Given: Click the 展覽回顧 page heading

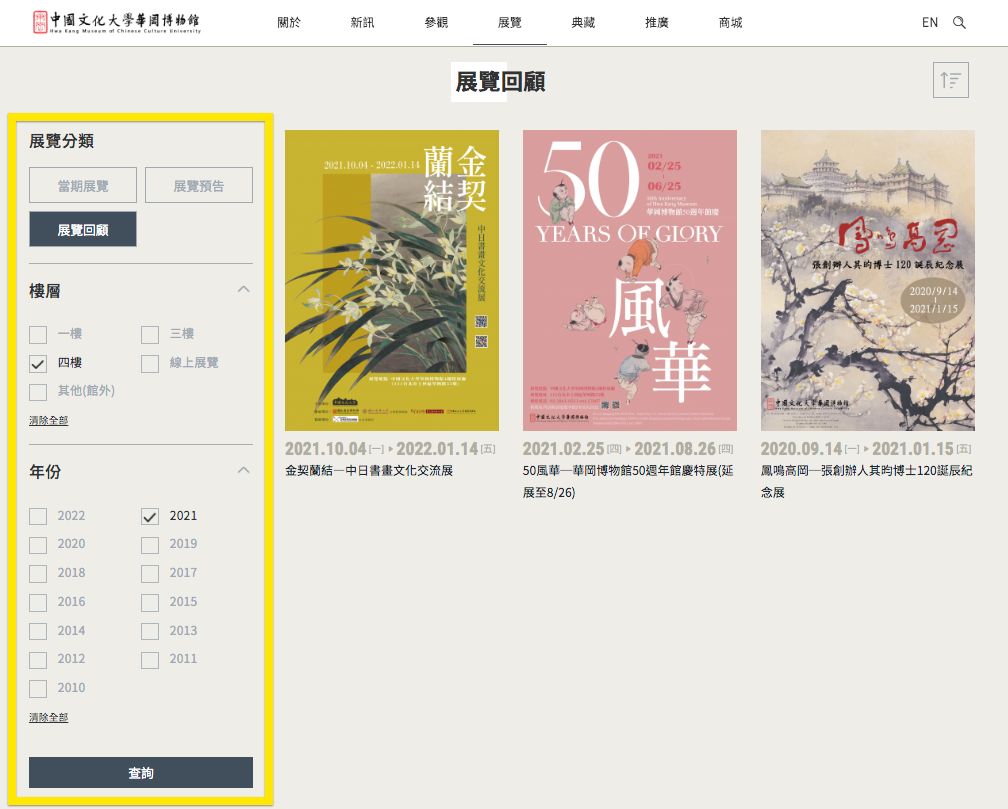Looking at the screenshot, I should (x=500, y=82).
